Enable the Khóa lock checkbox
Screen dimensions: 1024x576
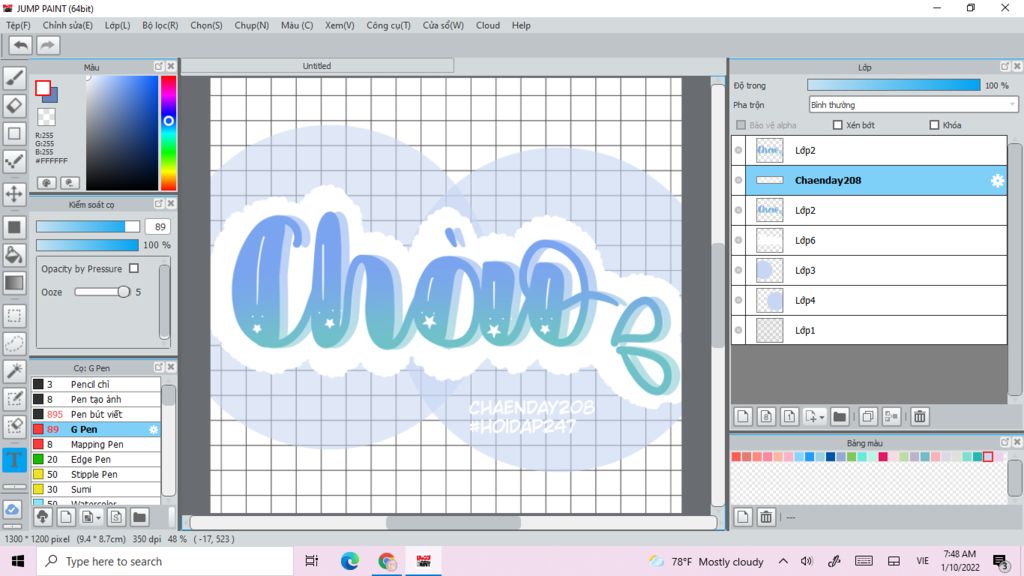[935, 125]
